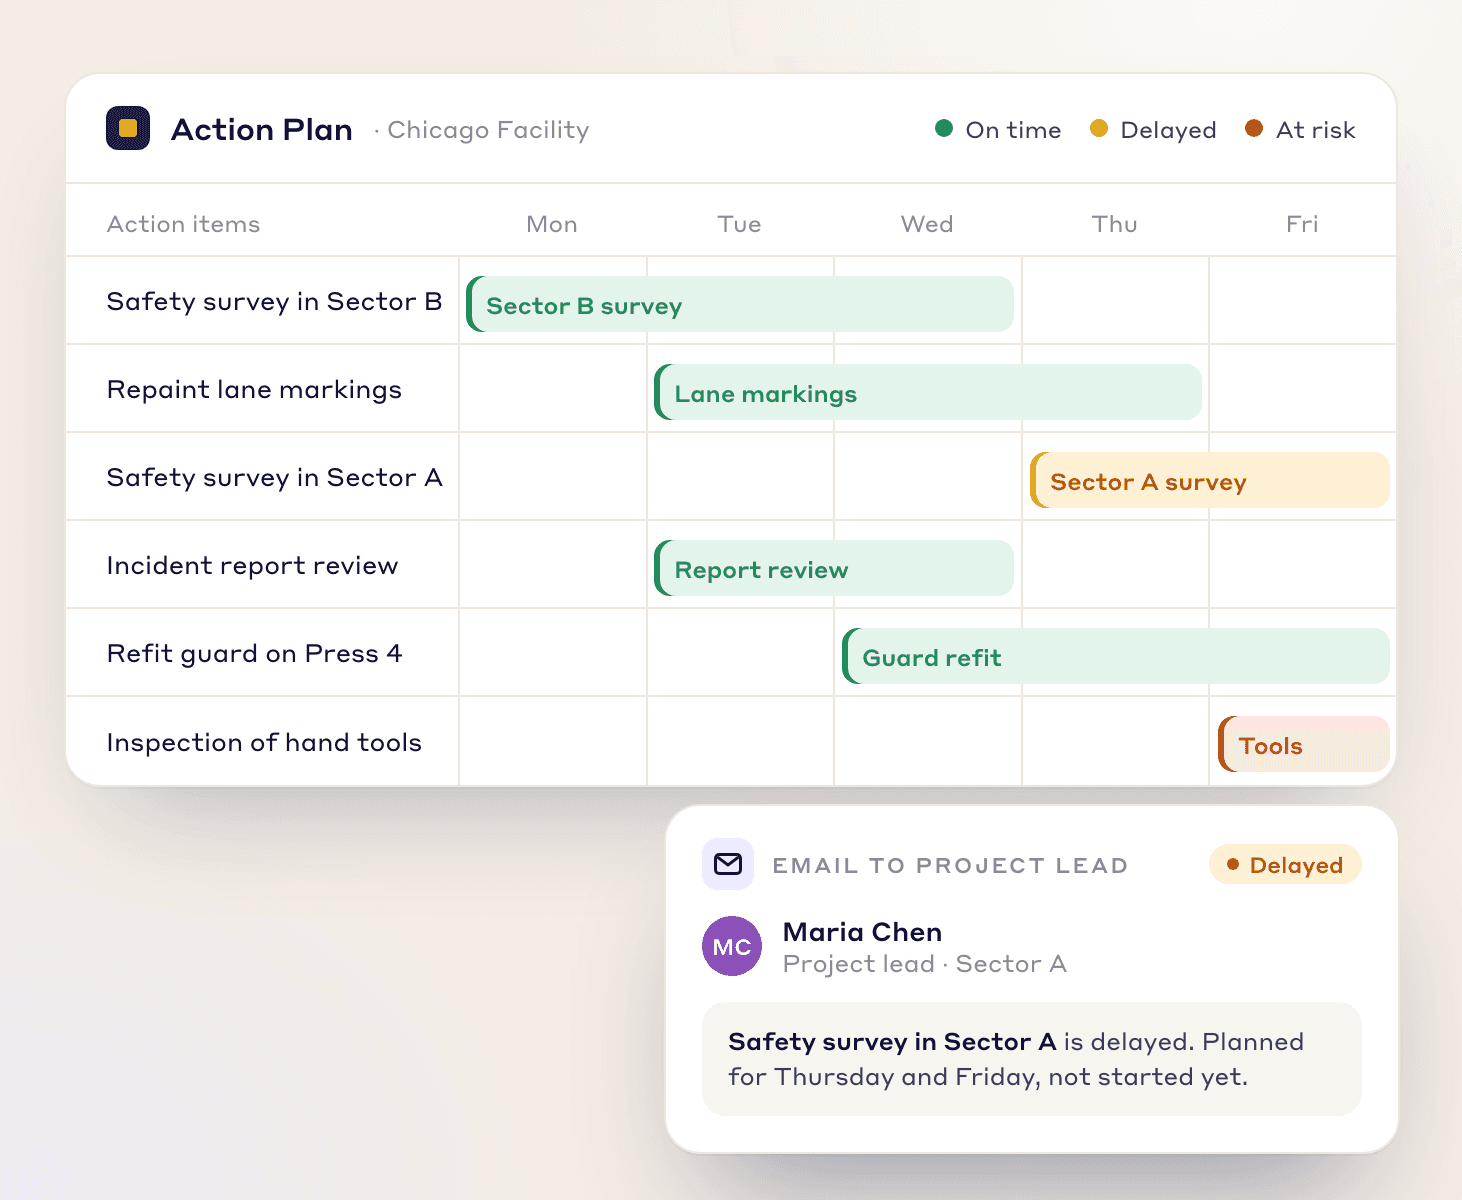Open the Sector A survey bar
Image resolution: width=1462 pixels, height=1200 pixels.
(1210, 480)
